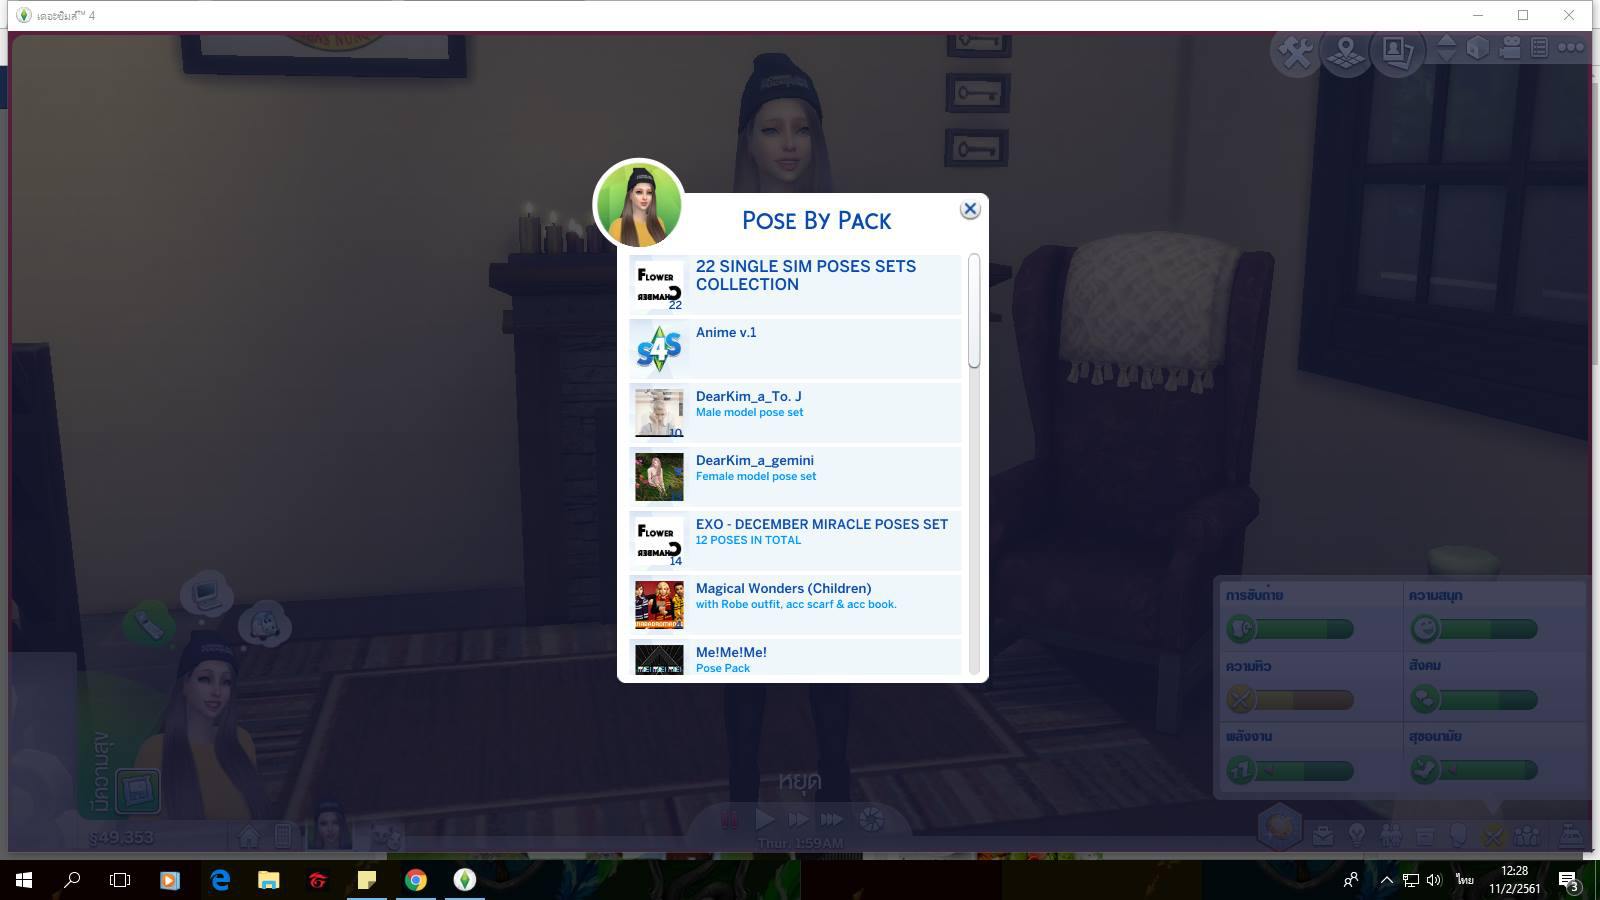Image resolution: width=1600 pixels, height=900 pixels.
Task: Click the energy need progress bar
Action: pyautogui.click(x=1305, y=770)
